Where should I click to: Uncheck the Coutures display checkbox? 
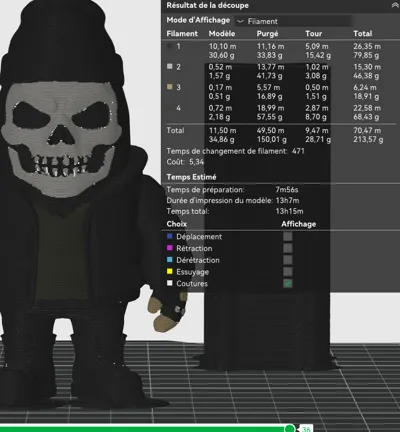tap(287, 283)
